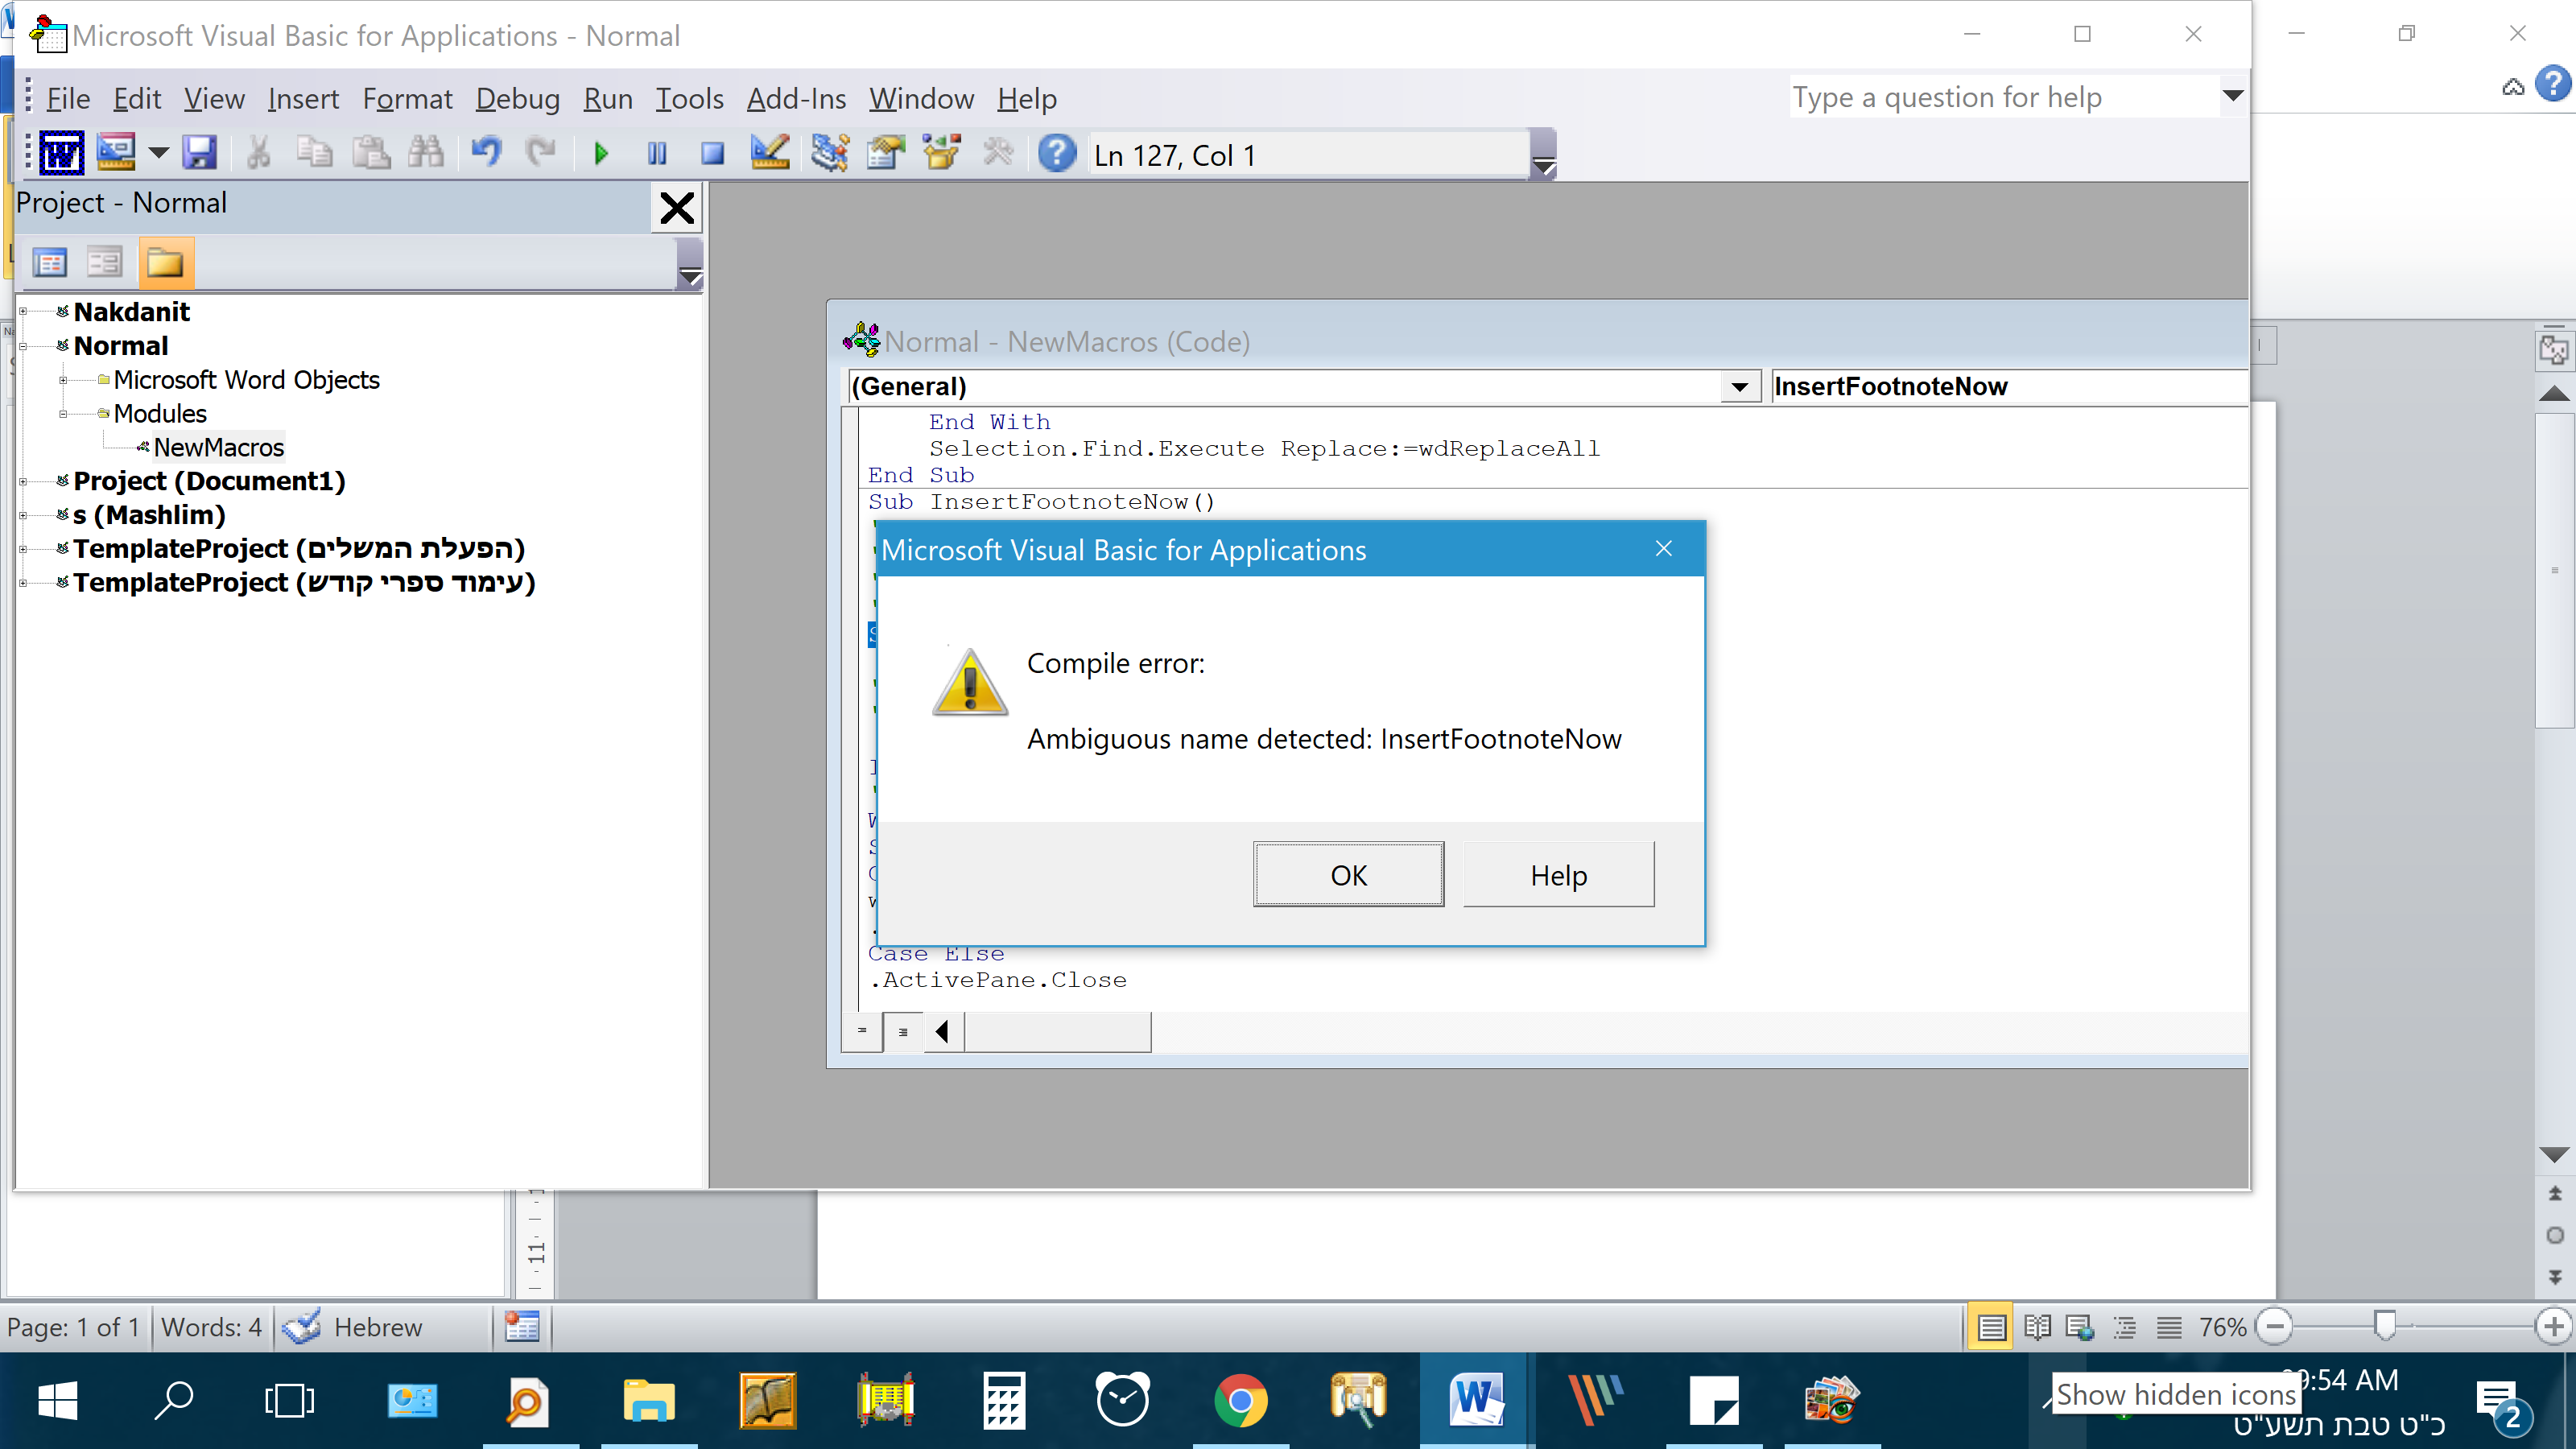Open the (General) object dropdown

[x=1739, y=387]
